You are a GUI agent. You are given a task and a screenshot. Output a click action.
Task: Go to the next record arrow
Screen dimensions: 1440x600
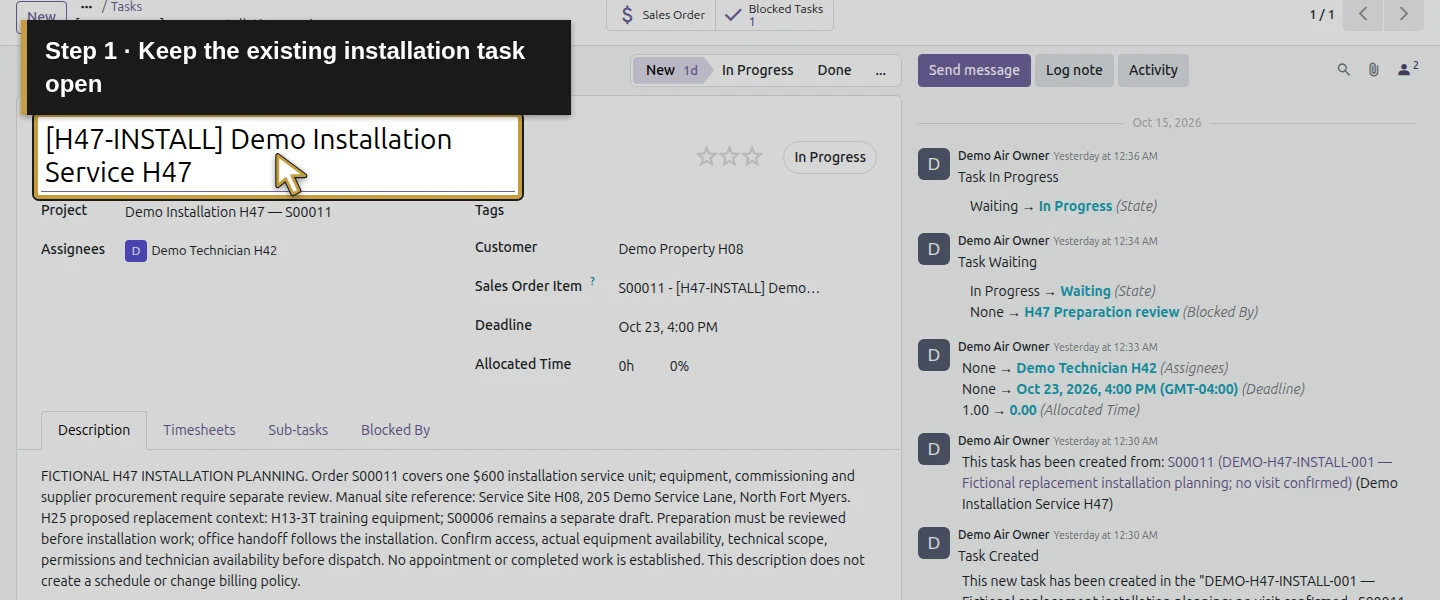(x=1403, y=14)
